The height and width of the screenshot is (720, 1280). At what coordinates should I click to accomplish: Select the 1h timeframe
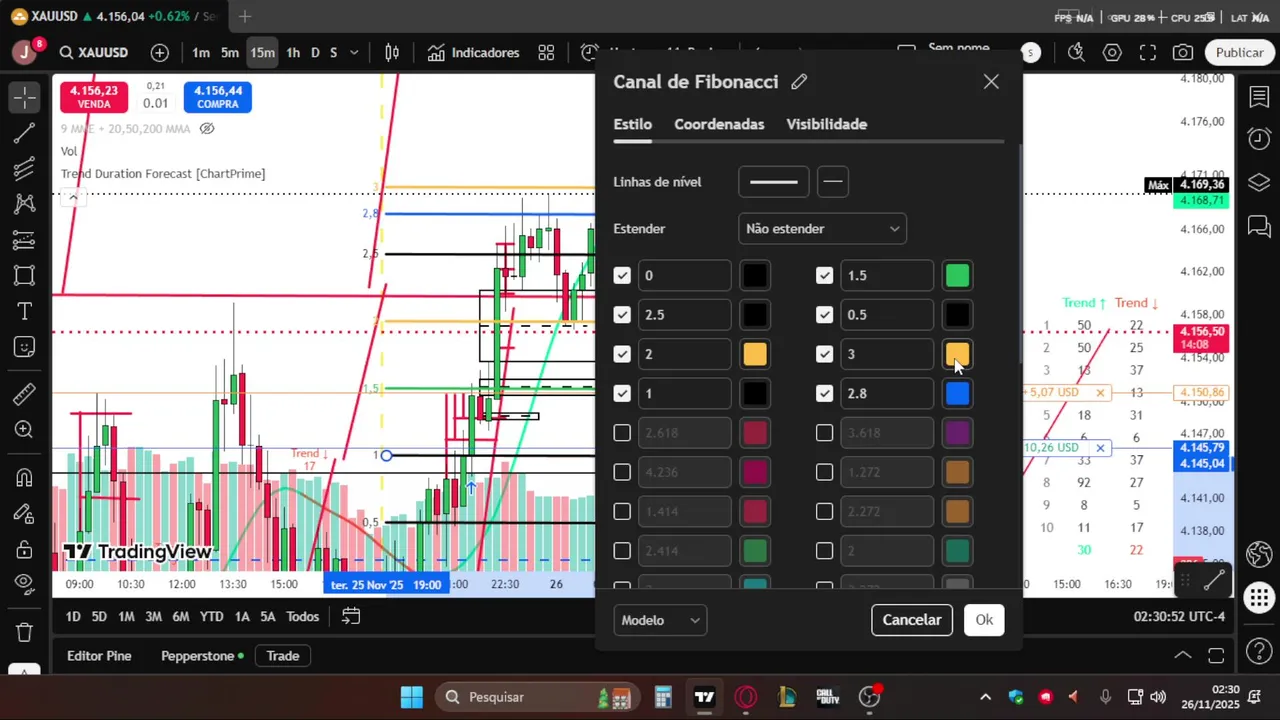[x=293, y=53]
